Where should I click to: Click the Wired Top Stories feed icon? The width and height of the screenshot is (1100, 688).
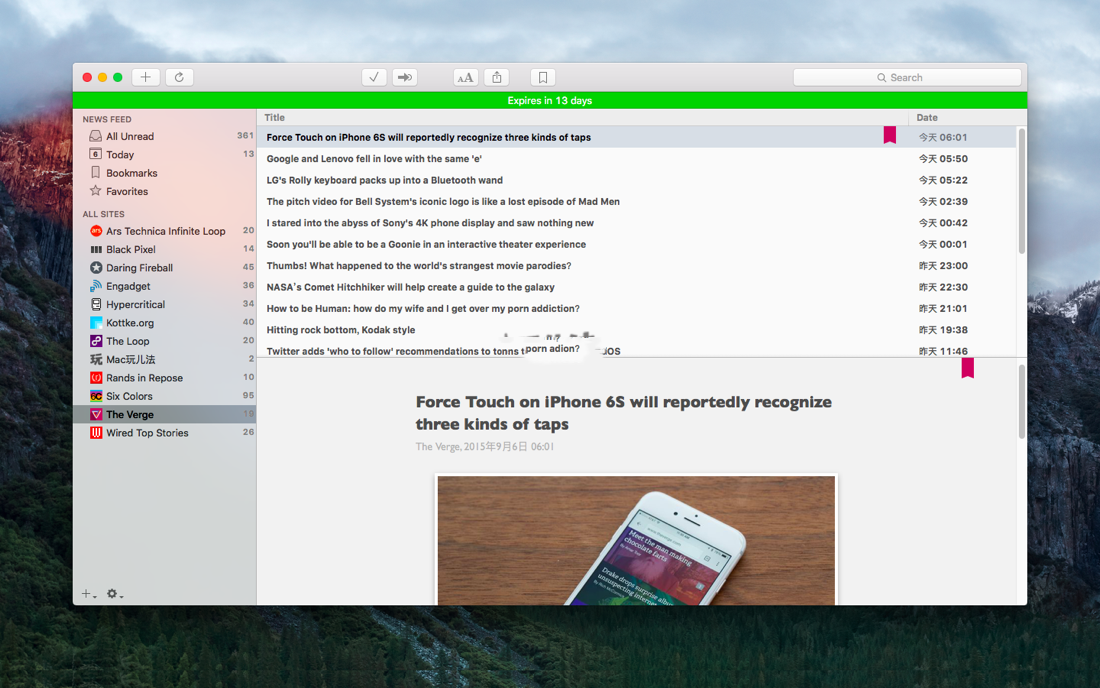[96, 433]
